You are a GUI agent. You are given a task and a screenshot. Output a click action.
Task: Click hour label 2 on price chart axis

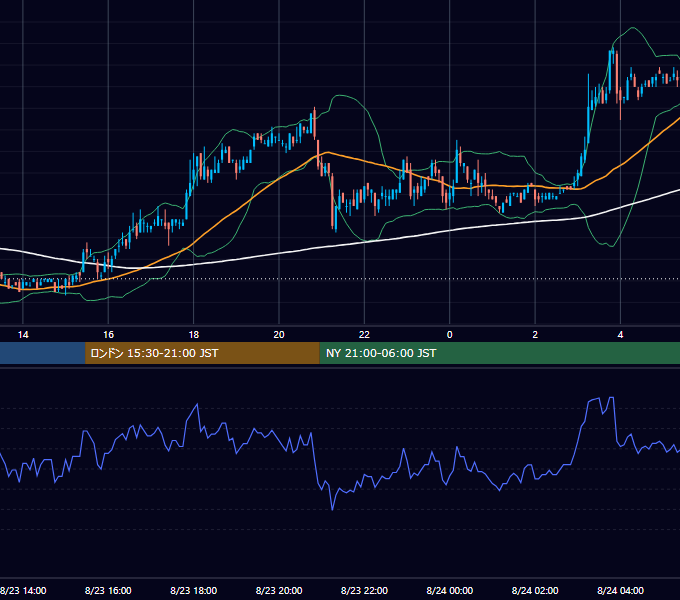(x=535, y=335)
